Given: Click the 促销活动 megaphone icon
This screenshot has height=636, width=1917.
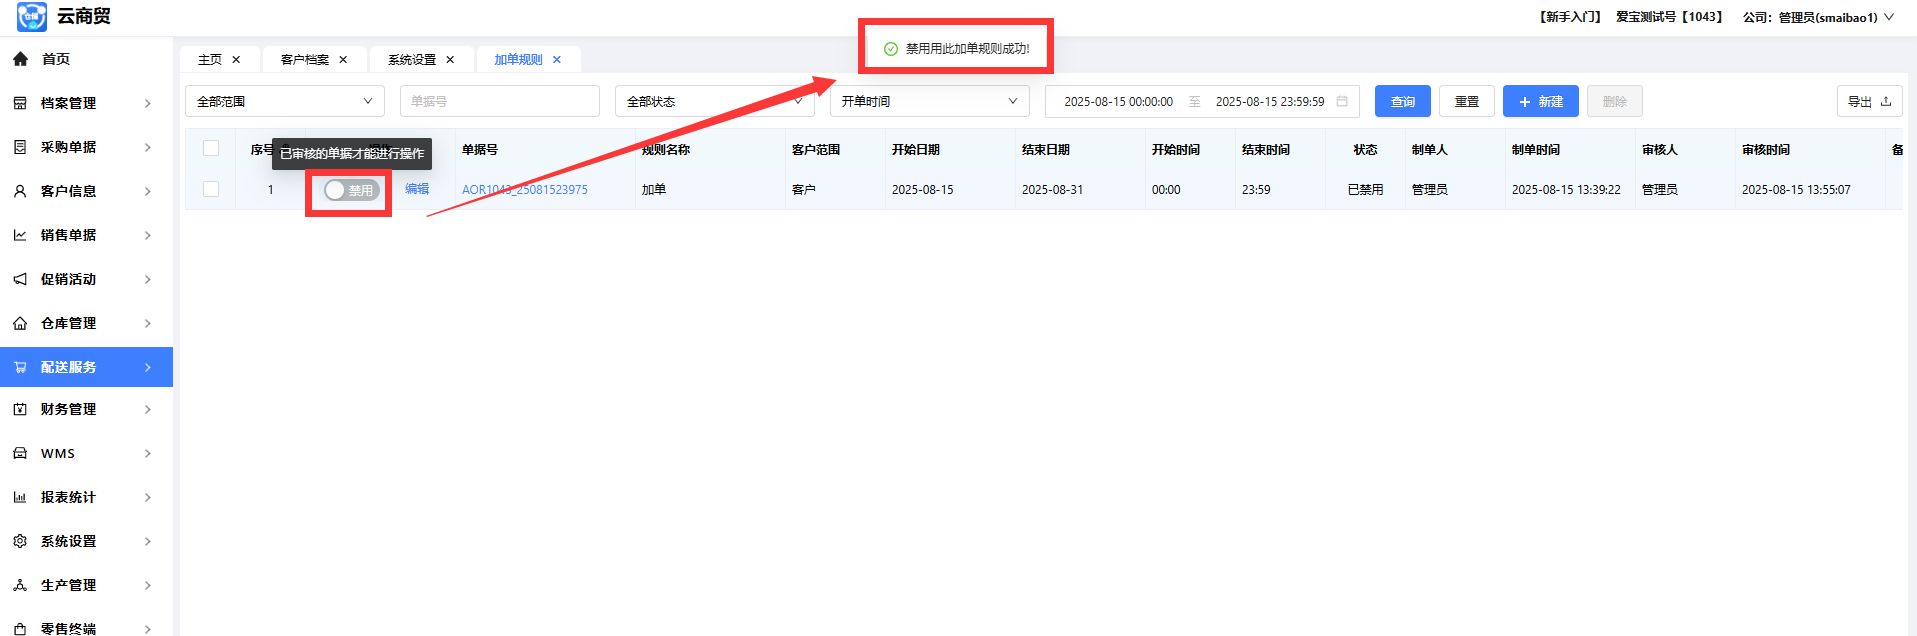Looking at the screenshot, I should pyautogui.click(x=20, y=279).
